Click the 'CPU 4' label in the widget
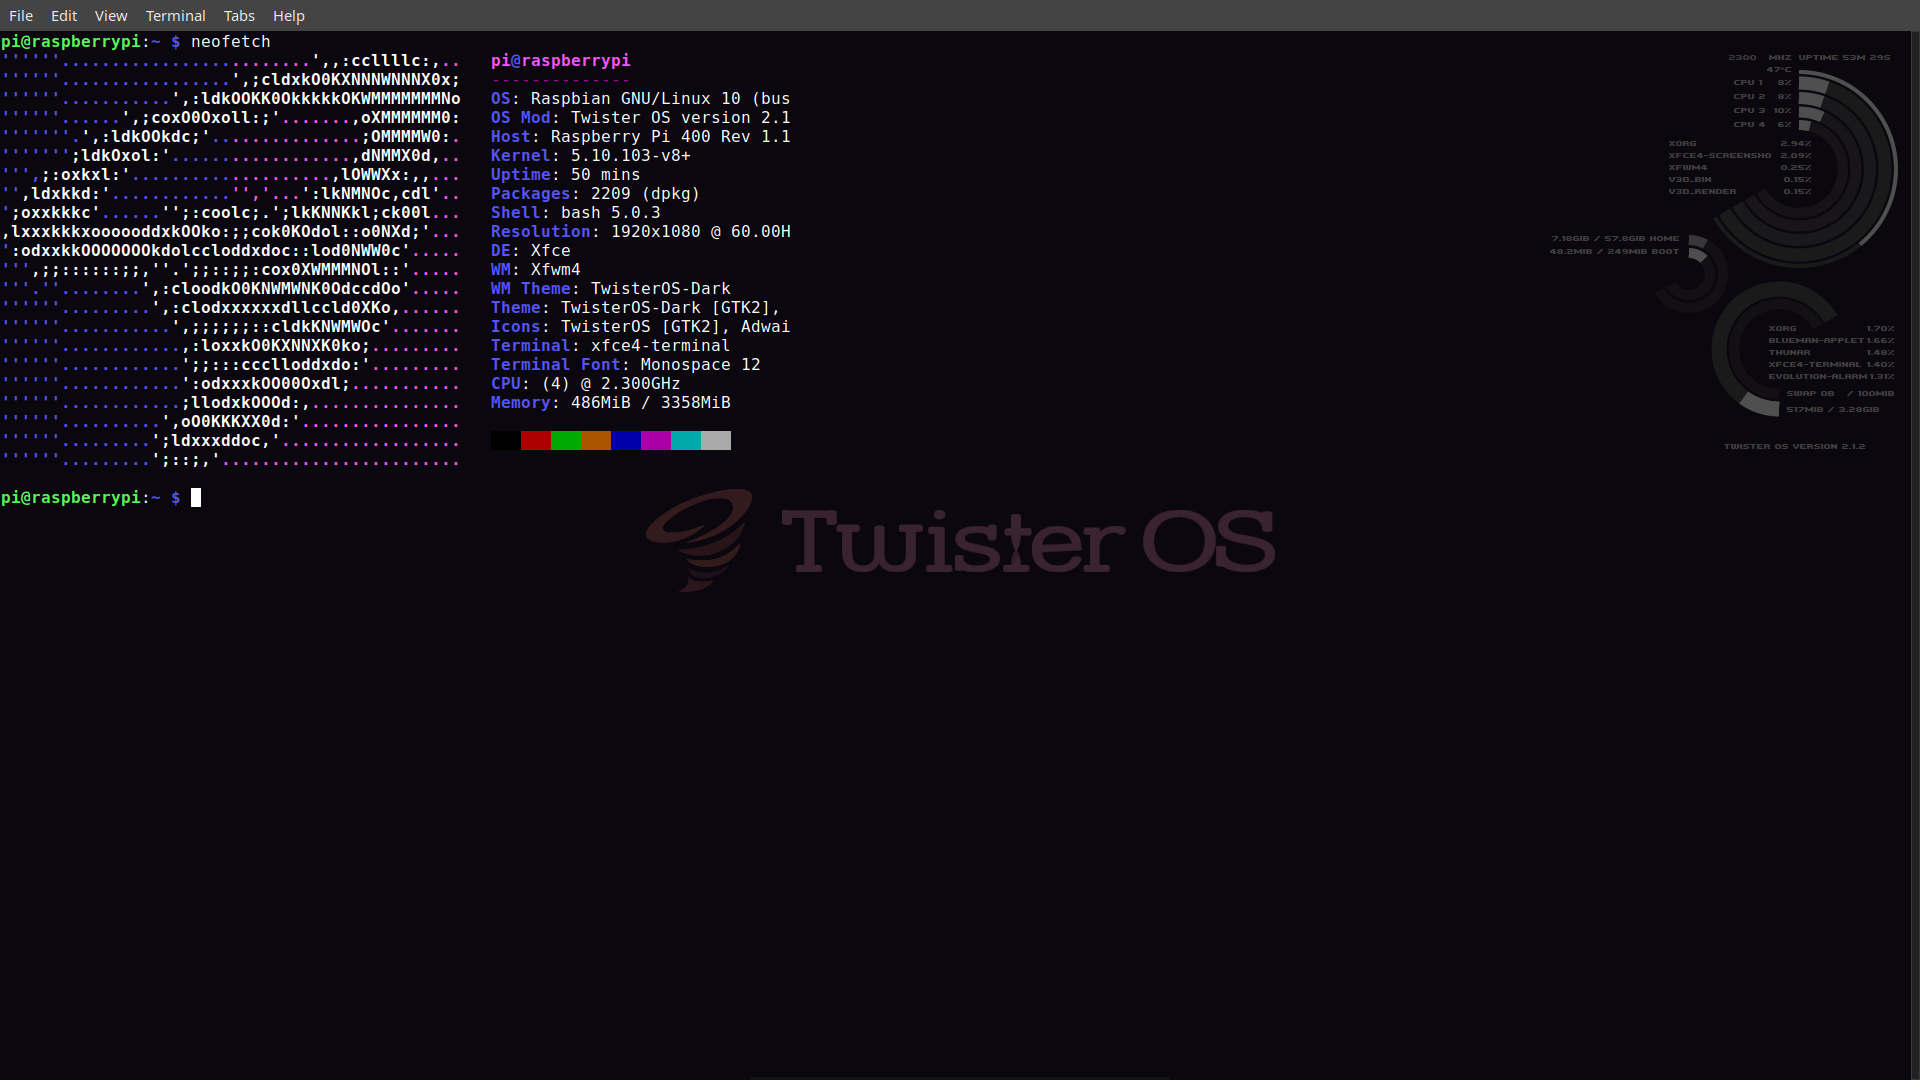 pos(1749,125)
